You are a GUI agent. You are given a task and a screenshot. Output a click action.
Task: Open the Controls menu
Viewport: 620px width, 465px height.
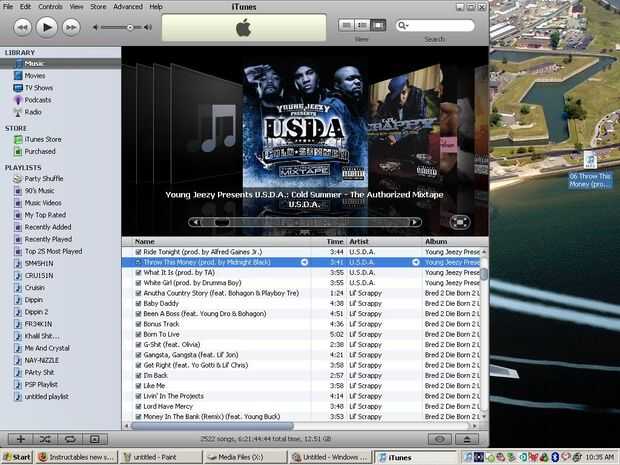(50, 6)
